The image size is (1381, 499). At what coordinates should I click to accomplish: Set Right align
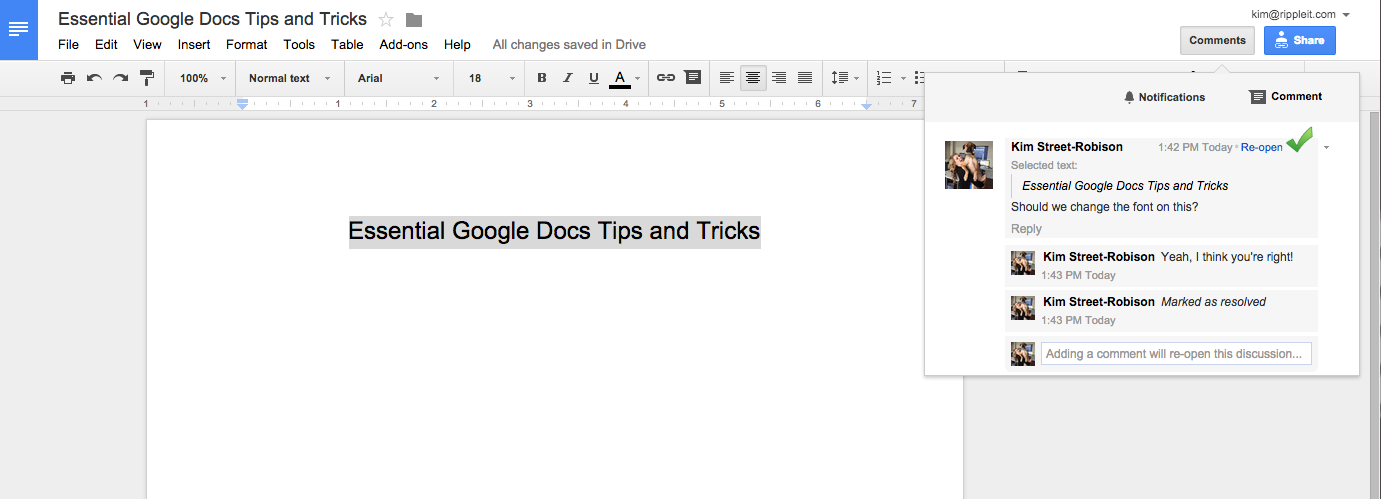coord(779,78)
